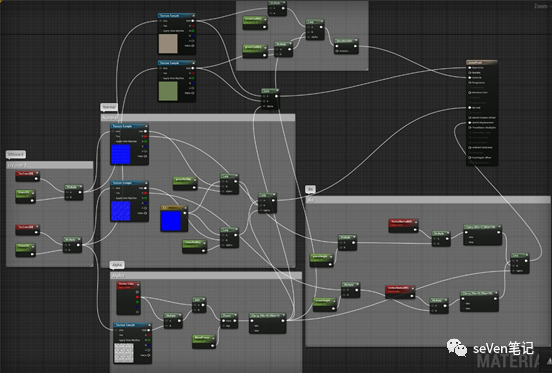Click the Pixel Depth Offset pin
Image resolution: width=552 pixels, height=373 pixels.
(470, 157)
